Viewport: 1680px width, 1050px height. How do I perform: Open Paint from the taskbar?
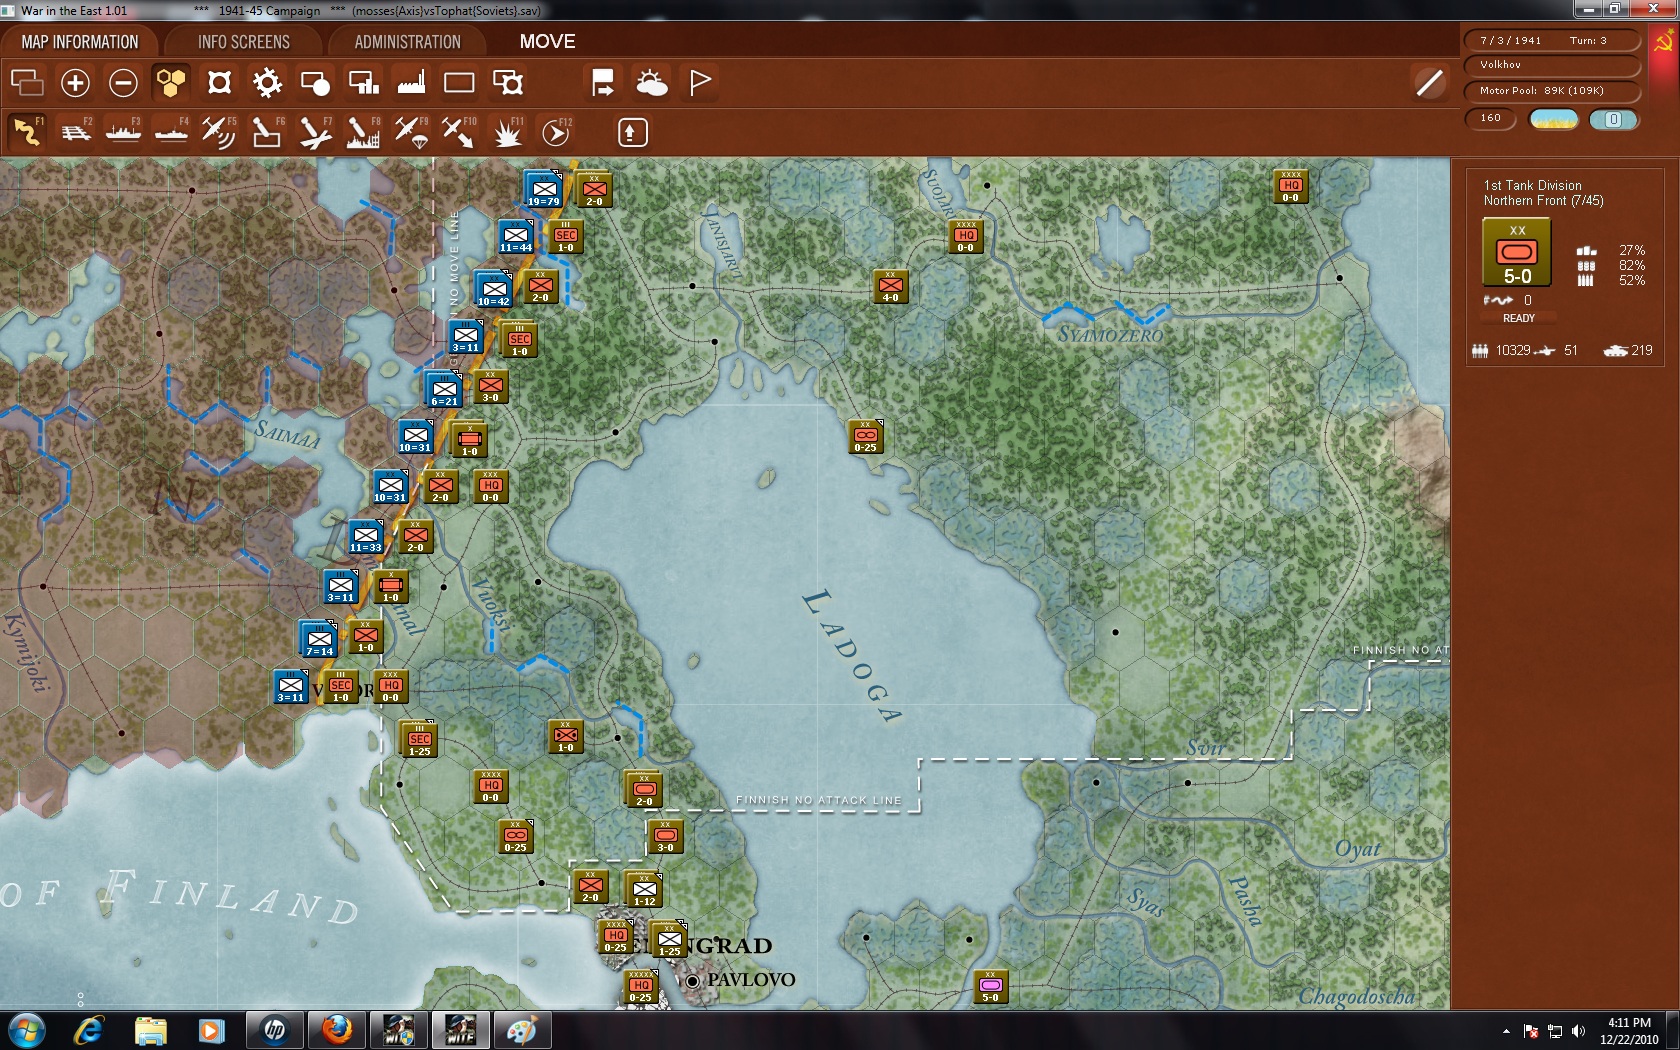click(521, 1030)
